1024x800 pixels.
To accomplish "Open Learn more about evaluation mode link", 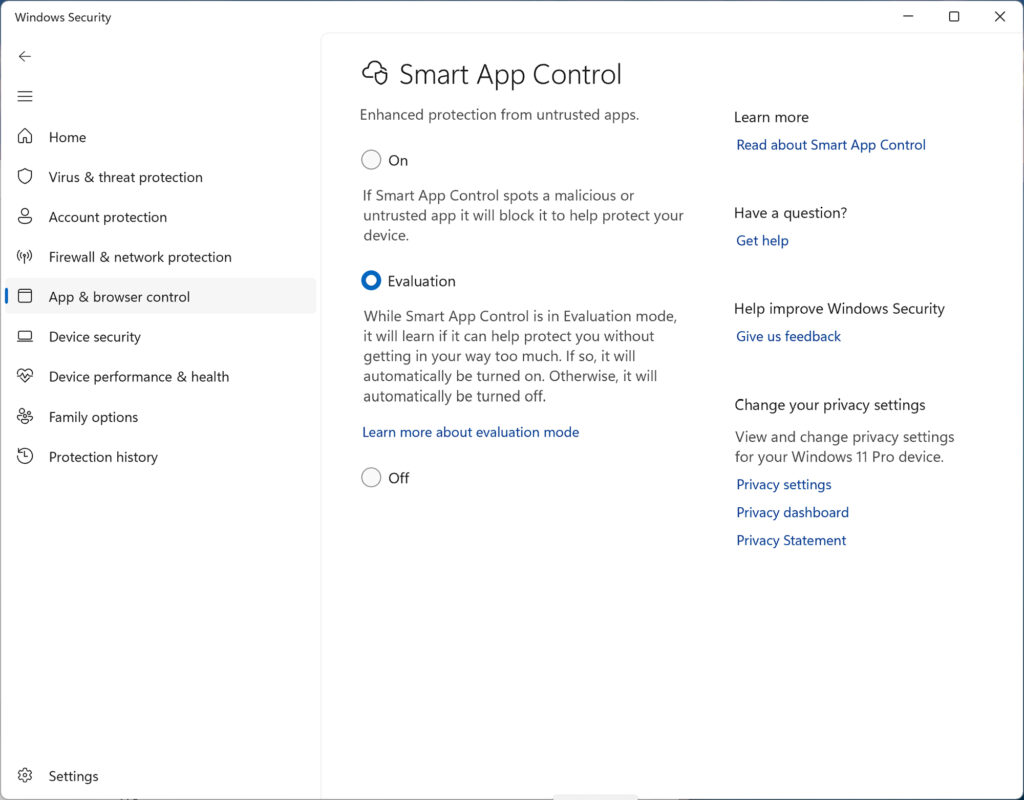I will pos(470,432).
